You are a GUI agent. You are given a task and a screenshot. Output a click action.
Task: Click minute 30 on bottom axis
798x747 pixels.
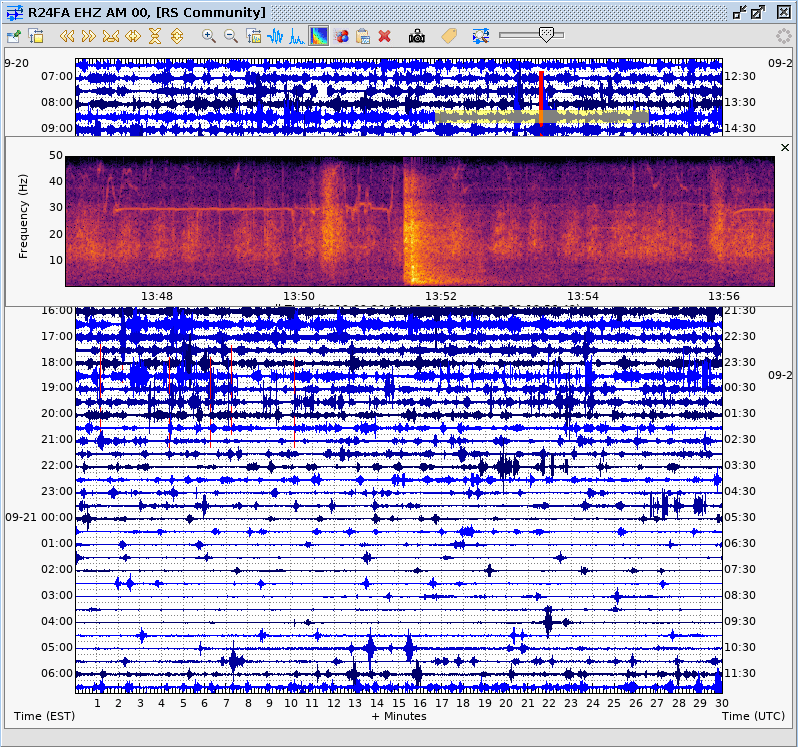721,703
